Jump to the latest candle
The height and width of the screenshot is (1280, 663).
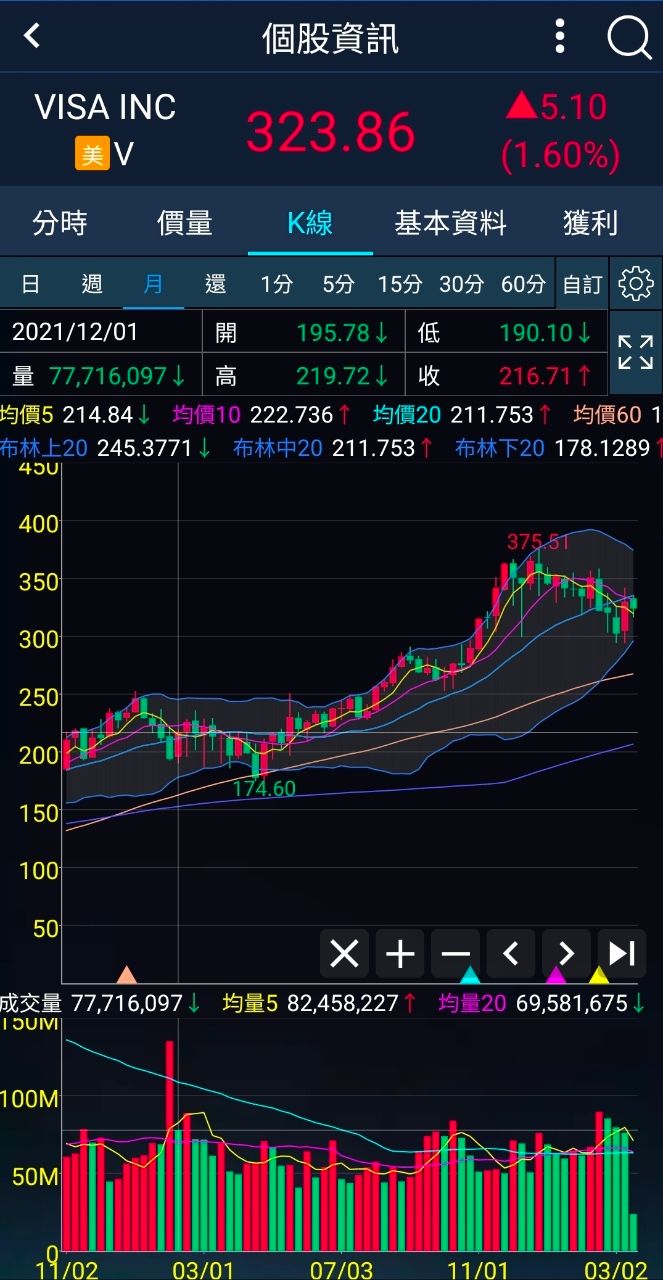click(622, 953)
